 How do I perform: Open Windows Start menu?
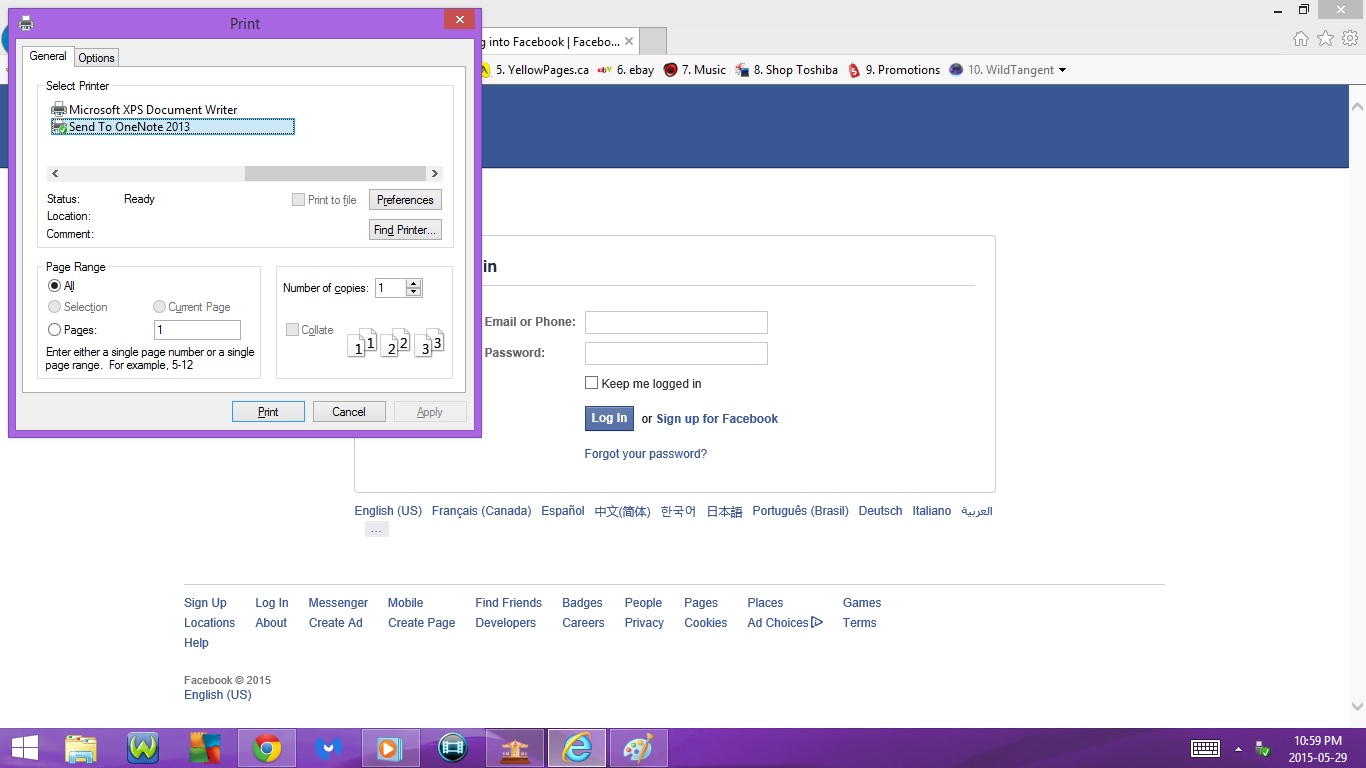24,748
